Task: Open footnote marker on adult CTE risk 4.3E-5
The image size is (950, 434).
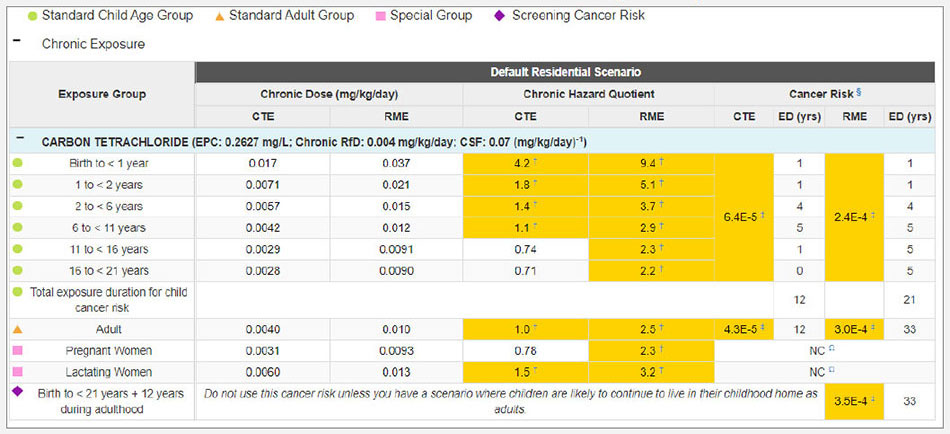Action: tap(762, 328)
